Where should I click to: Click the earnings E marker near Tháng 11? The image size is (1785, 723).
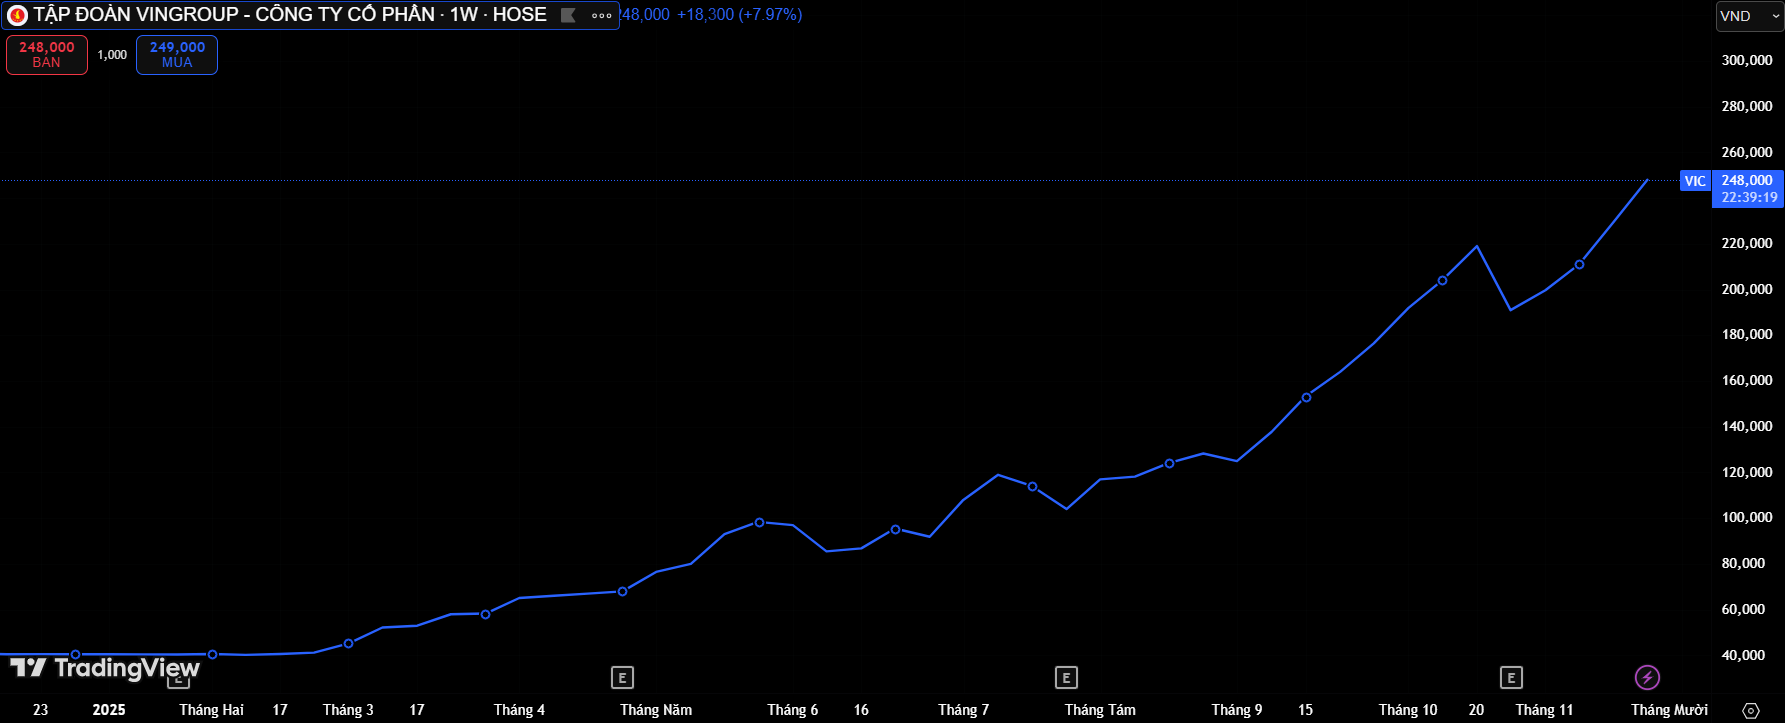click(x=1511, y=678)
